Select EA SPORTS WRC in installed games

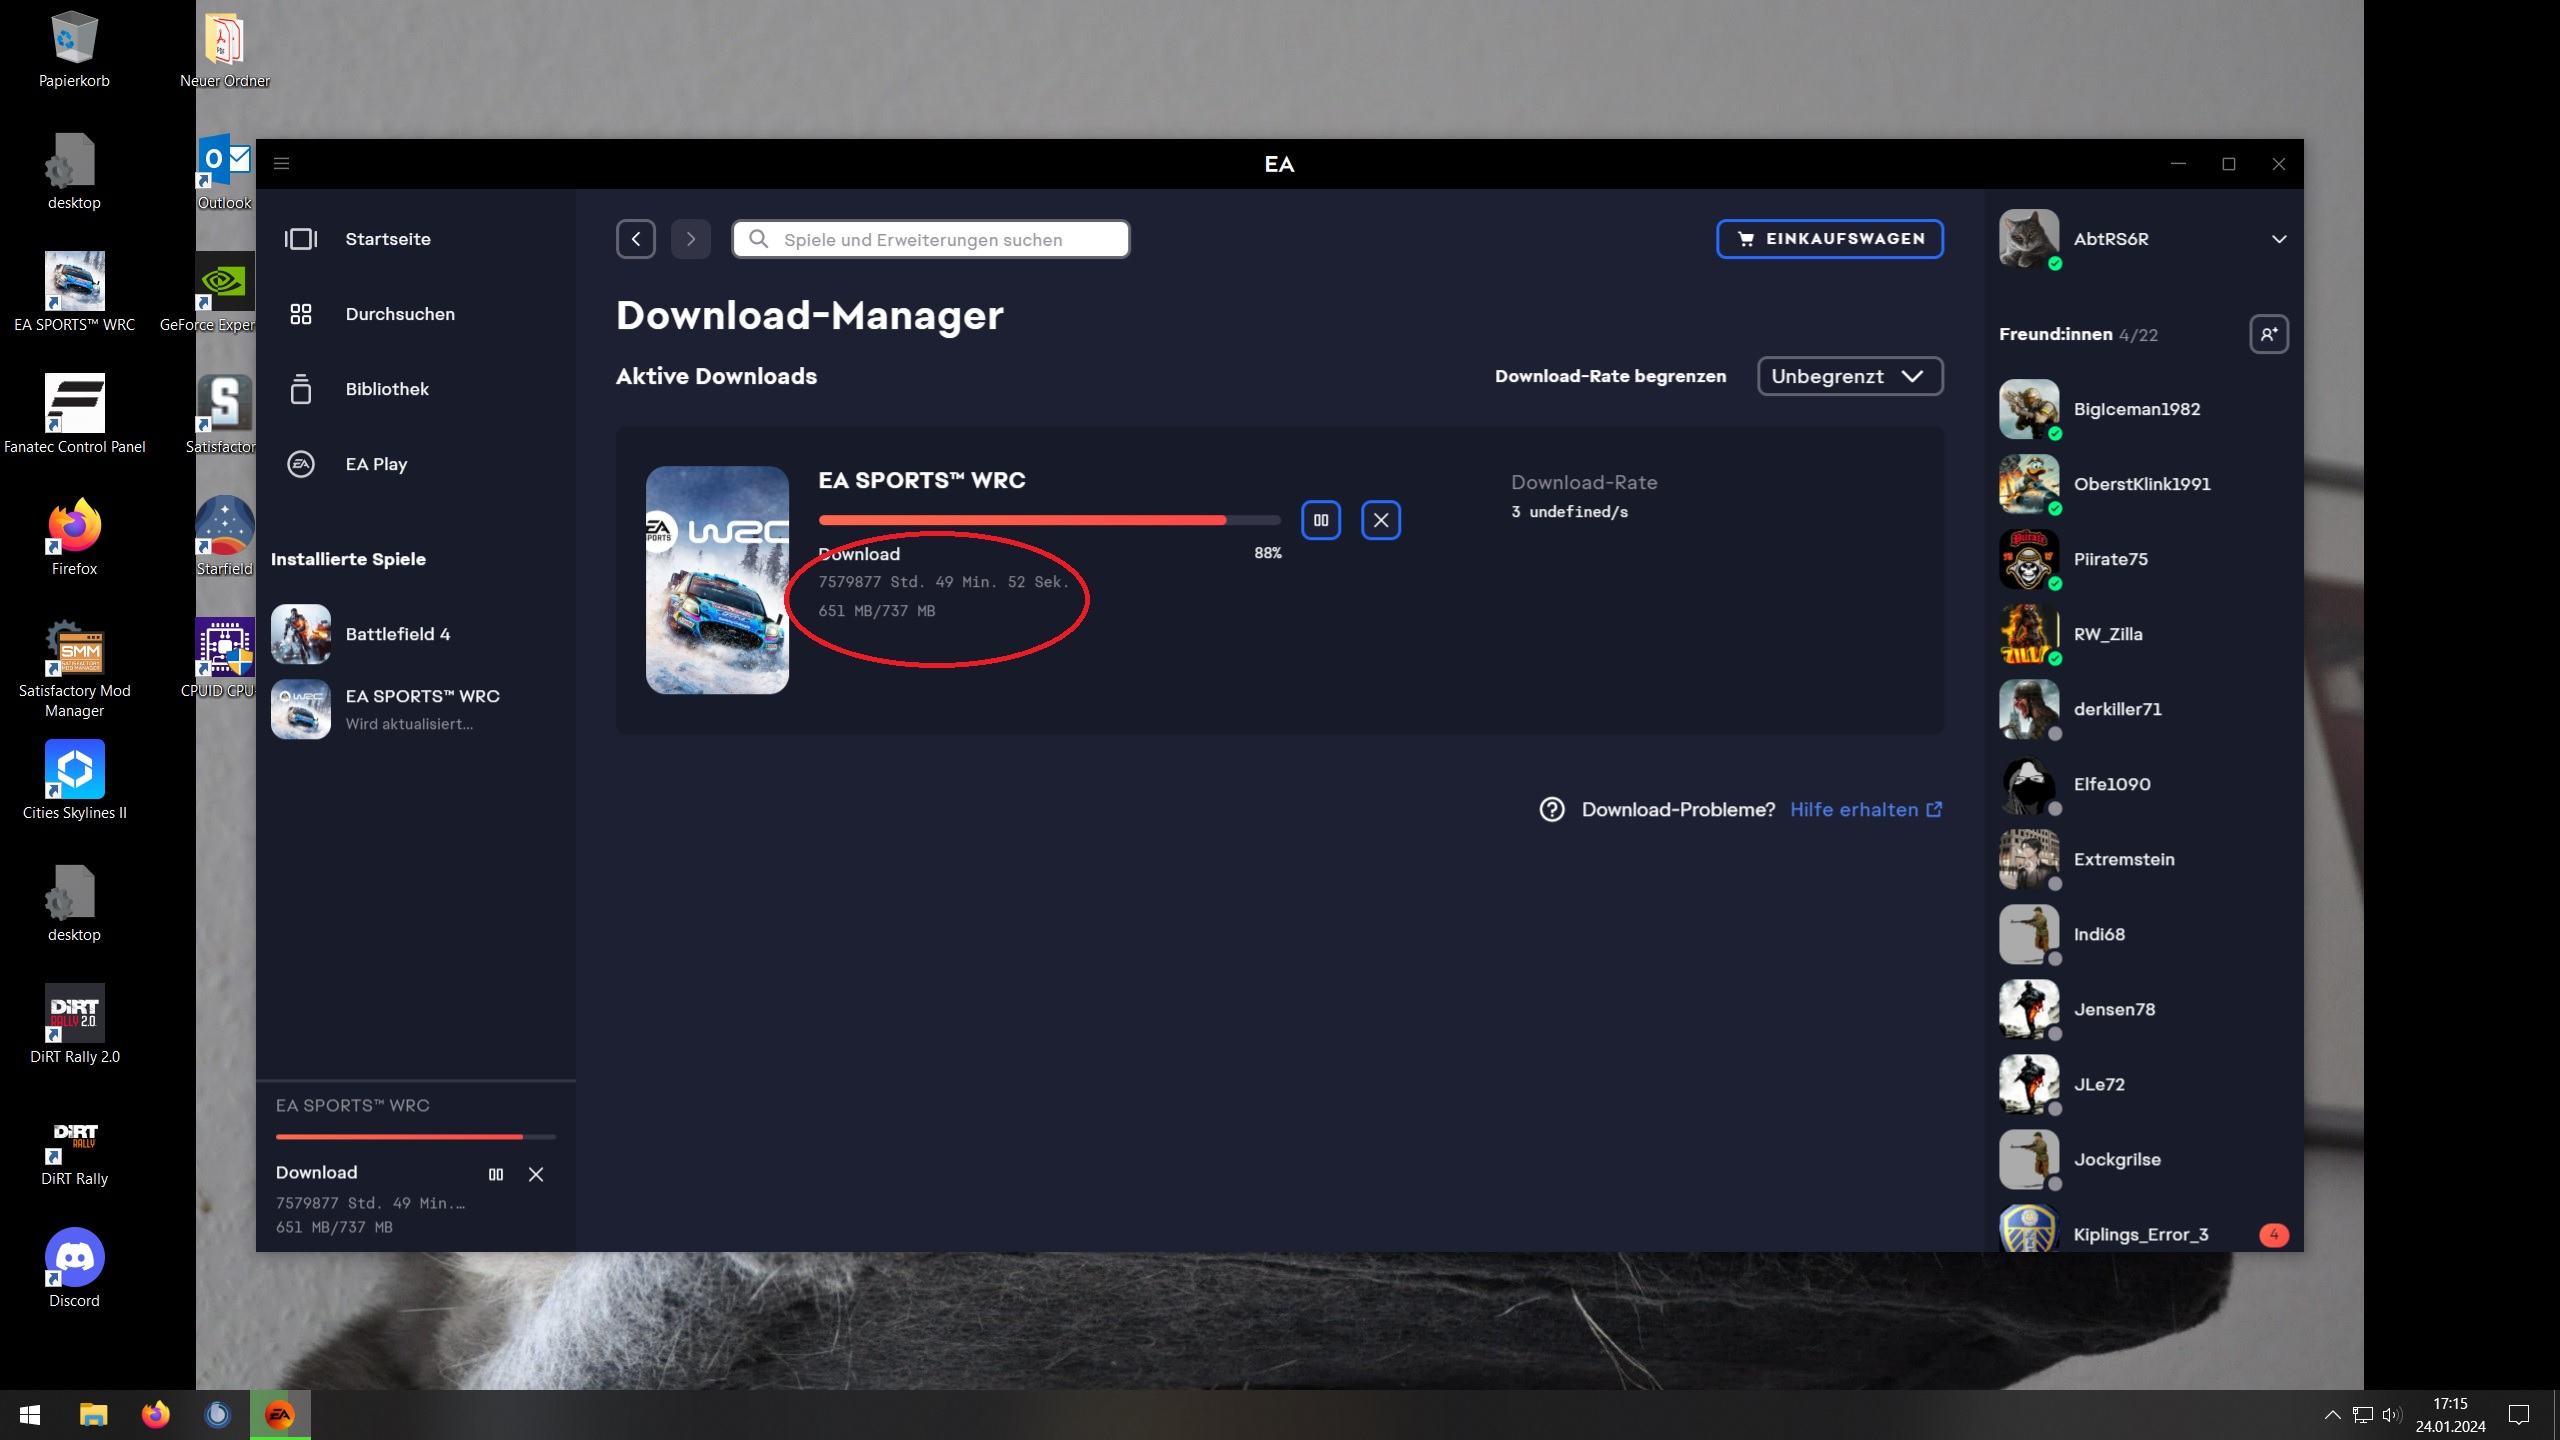415,709
